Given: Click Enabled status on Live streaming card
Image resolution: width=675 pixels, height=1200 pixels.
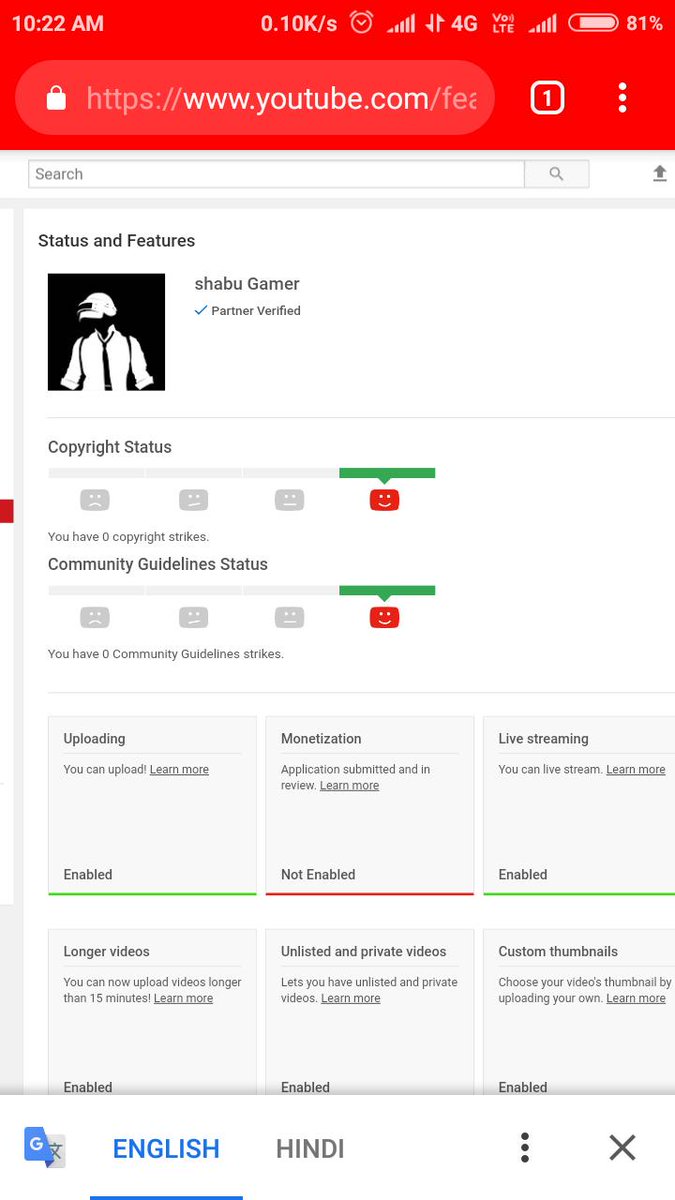Looking at the screenshot, I should 523,875.
